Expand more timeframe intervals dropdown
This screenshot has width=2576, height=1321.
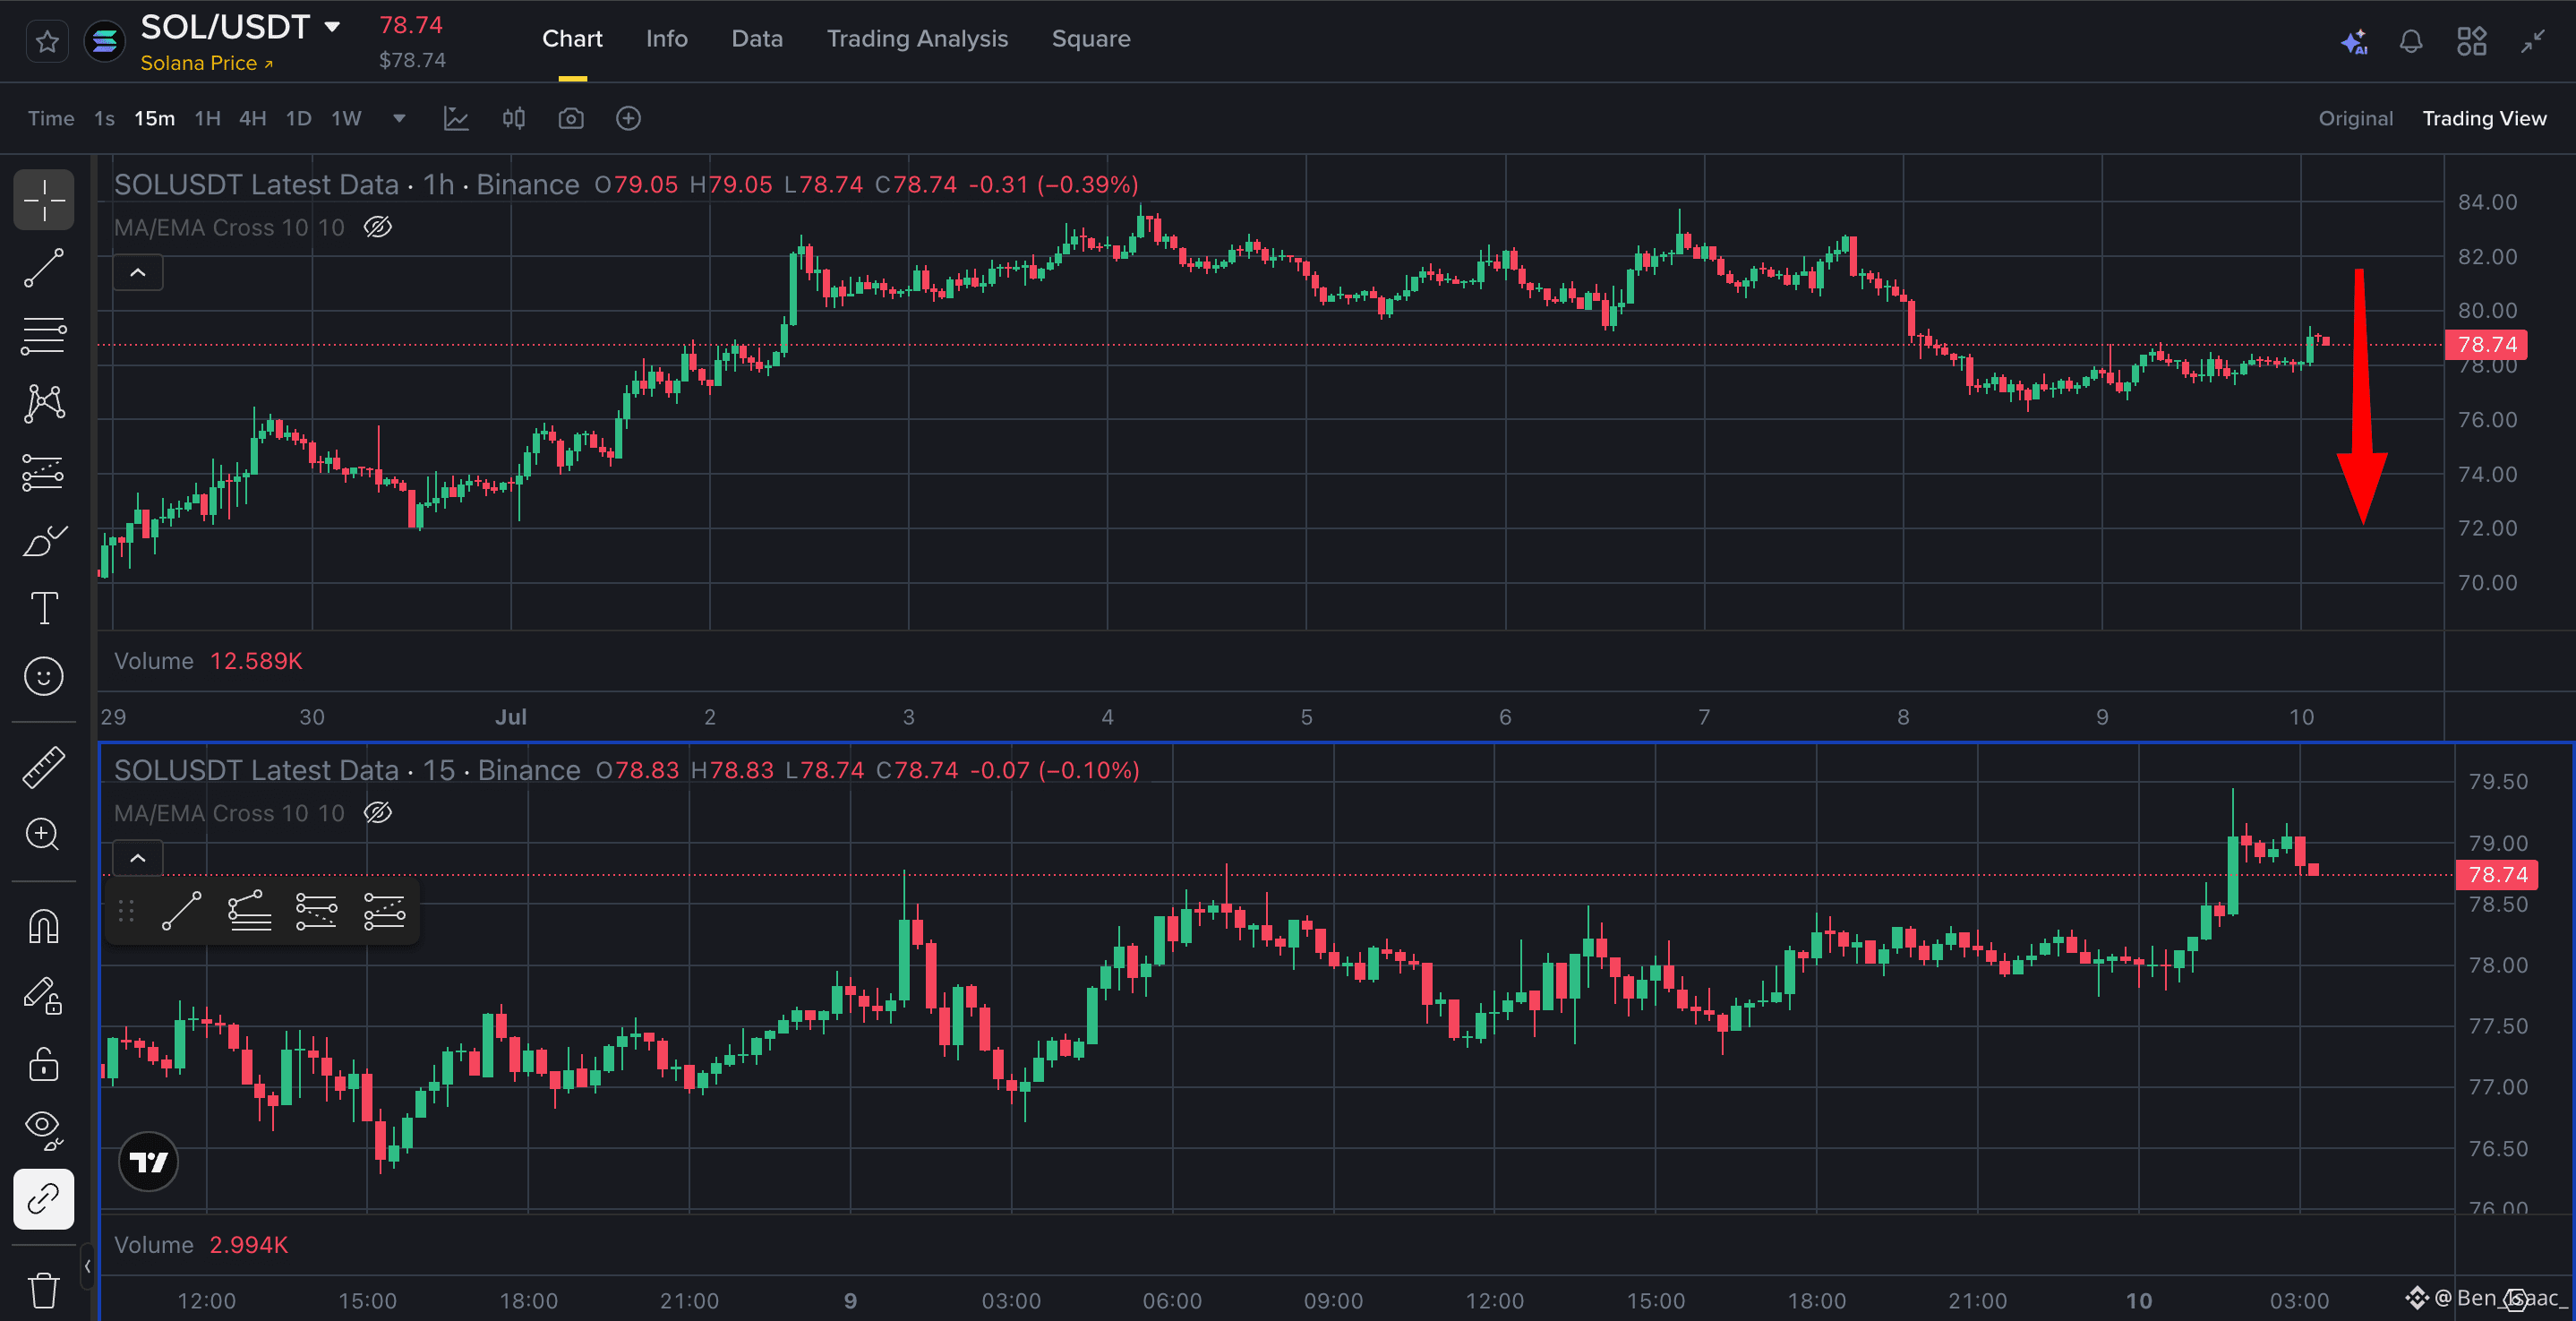pos(399,118)
